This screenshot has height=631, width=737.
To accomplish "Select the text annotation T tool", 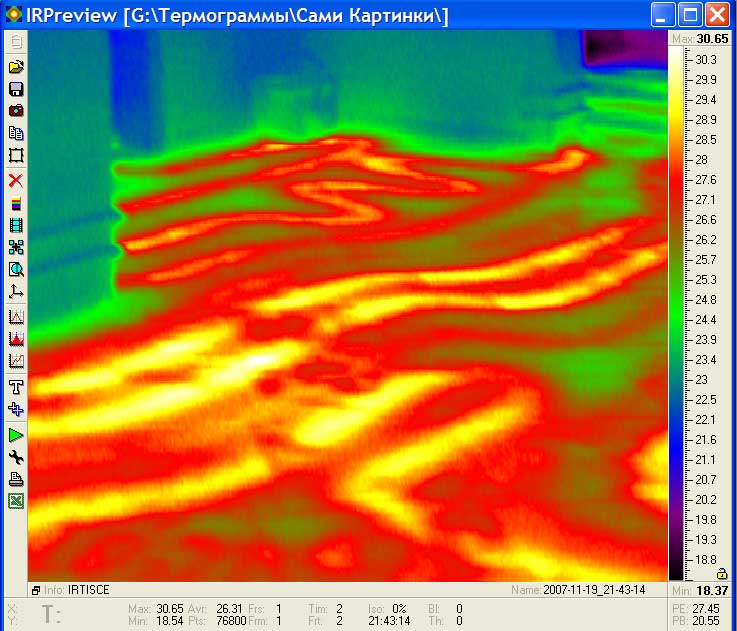I will click(x=16, y=387).
